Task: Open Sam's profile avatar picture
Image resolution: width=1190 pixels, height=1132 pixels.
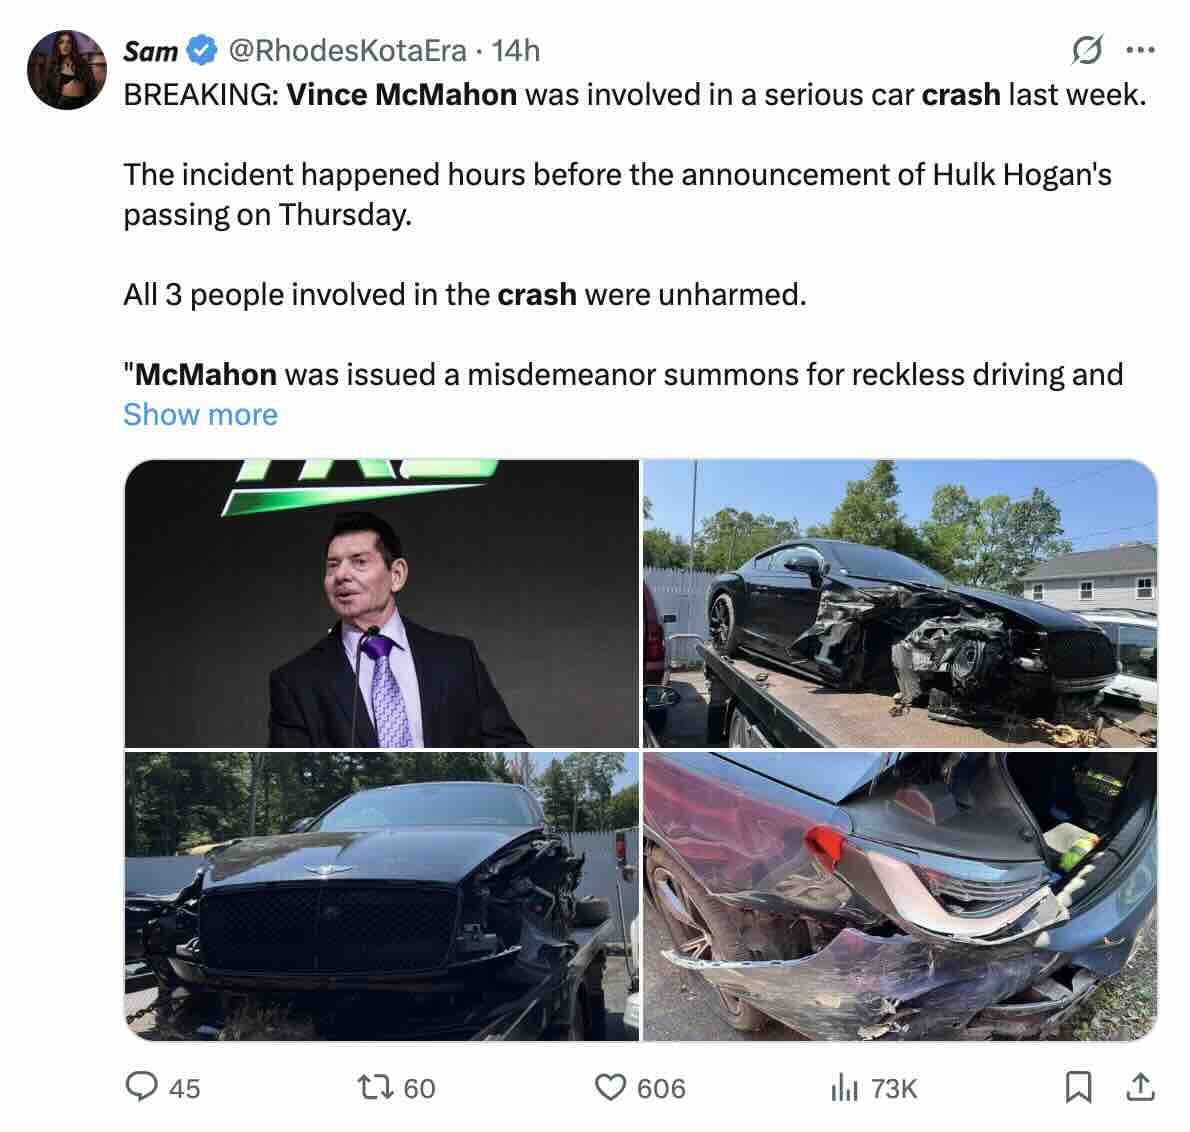Action: 67,70
